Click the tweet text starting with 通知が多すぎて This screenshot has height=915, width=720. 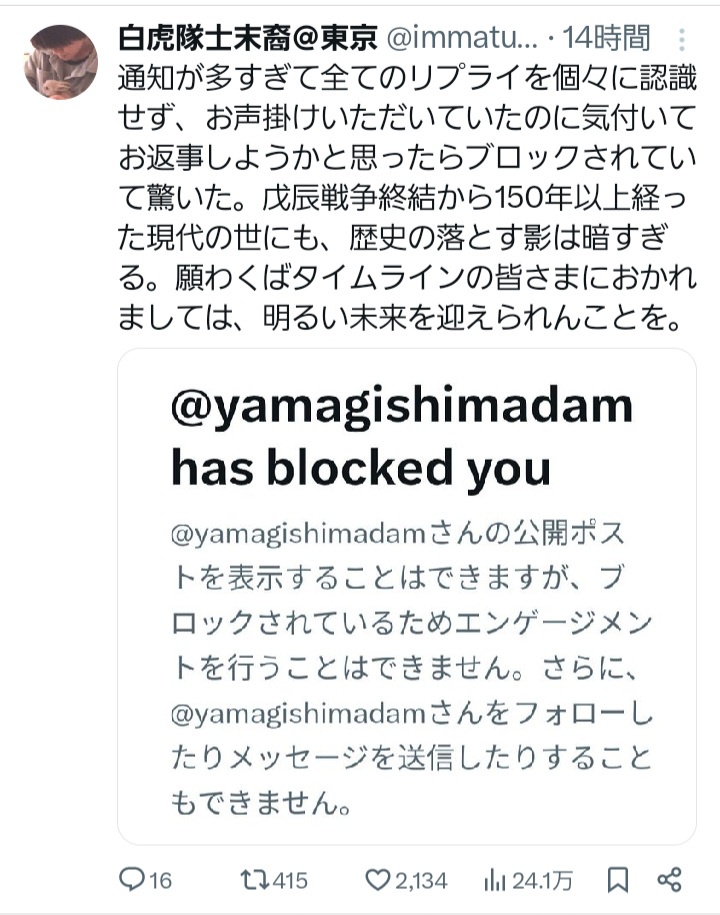(x=407, y=197)
